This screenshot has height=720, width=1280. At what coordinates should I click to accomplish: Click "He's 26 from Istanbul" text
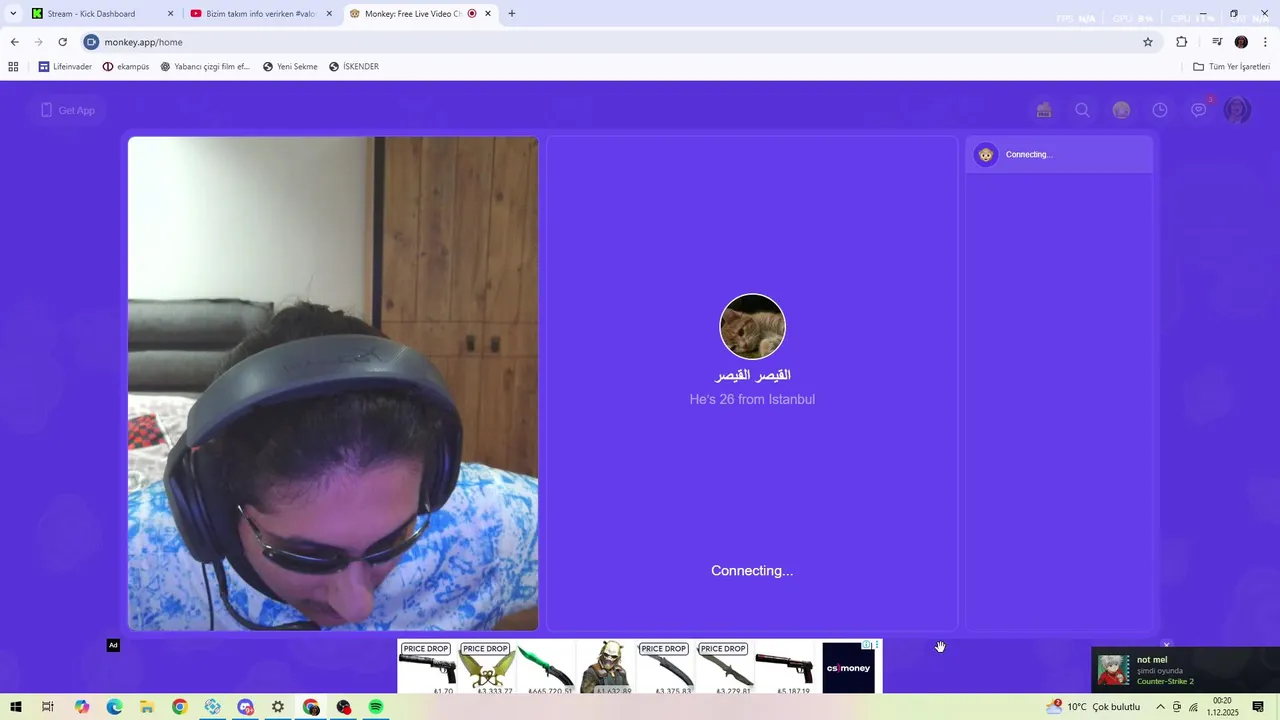752,399
